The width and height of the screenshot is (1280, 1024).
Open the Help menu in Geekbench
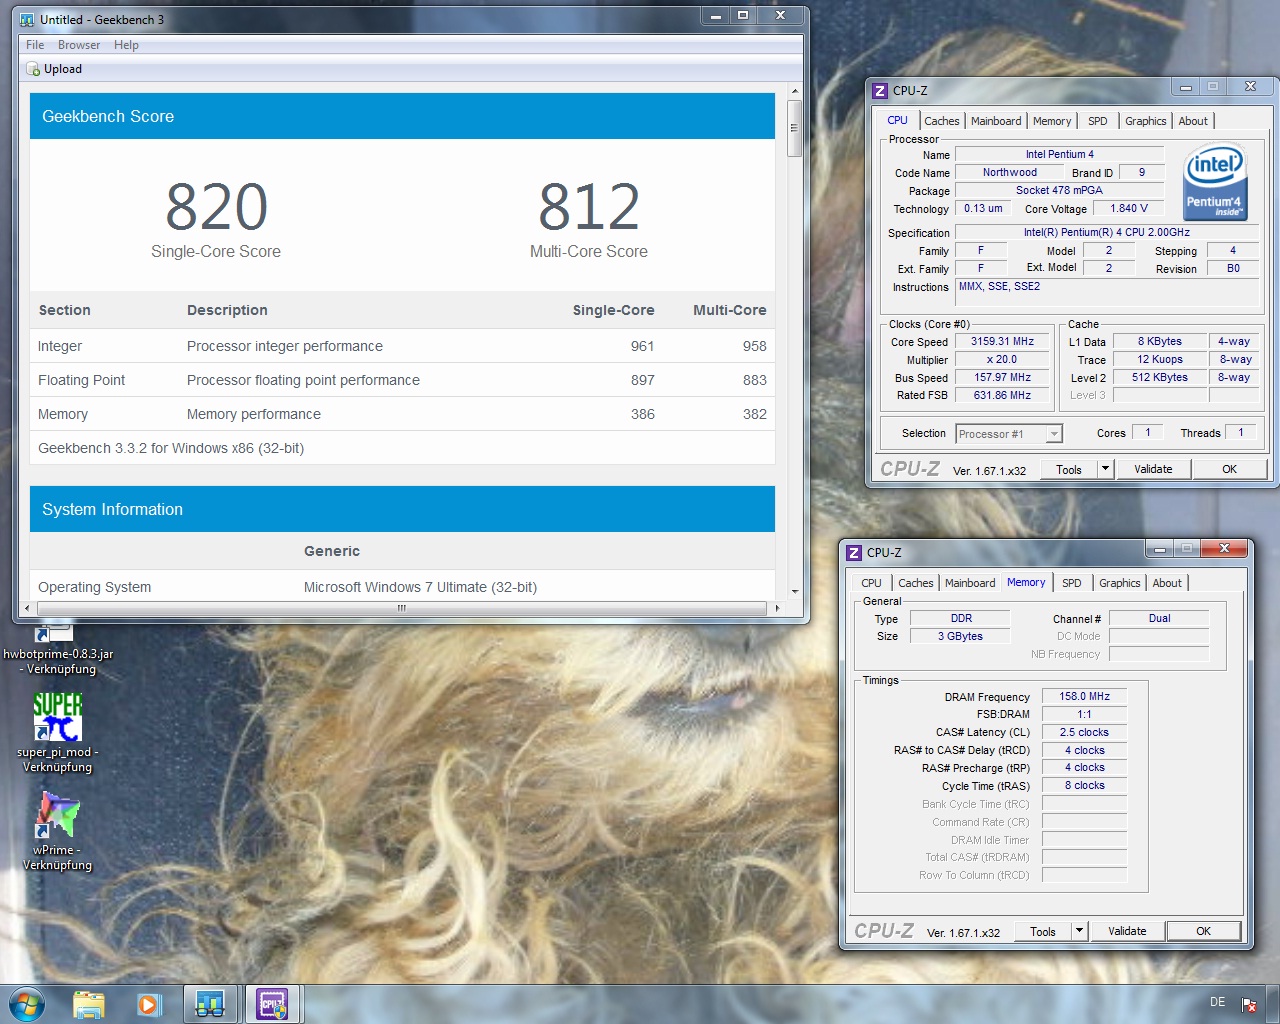pos(126,45)
